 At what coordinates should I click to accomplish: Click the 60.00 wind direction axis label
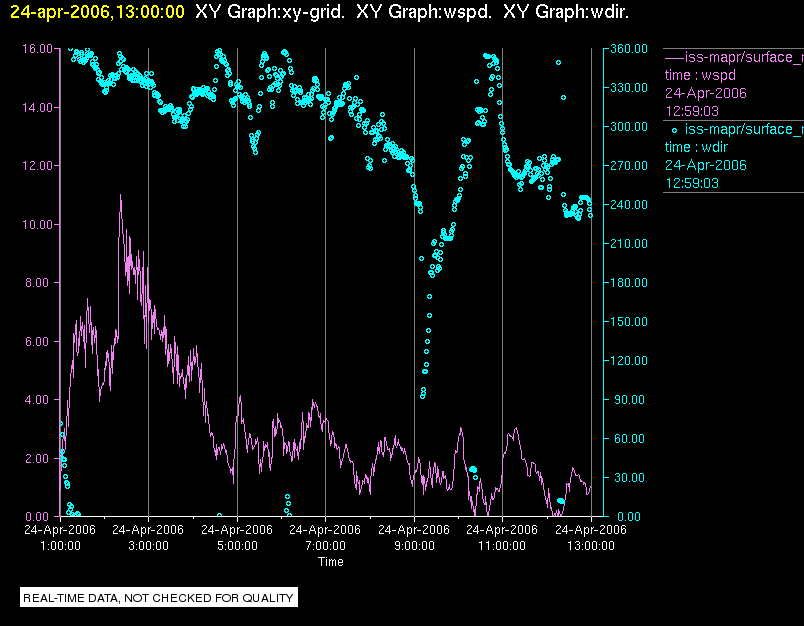631,438
